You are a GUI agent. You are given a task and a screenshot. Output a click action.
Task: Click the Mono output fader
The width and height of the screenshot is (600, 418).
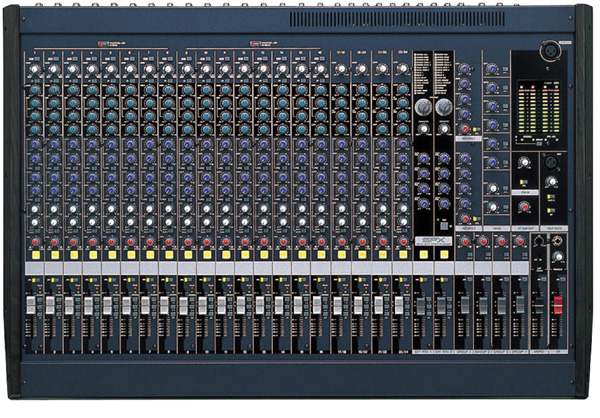(x=540, y=303)
